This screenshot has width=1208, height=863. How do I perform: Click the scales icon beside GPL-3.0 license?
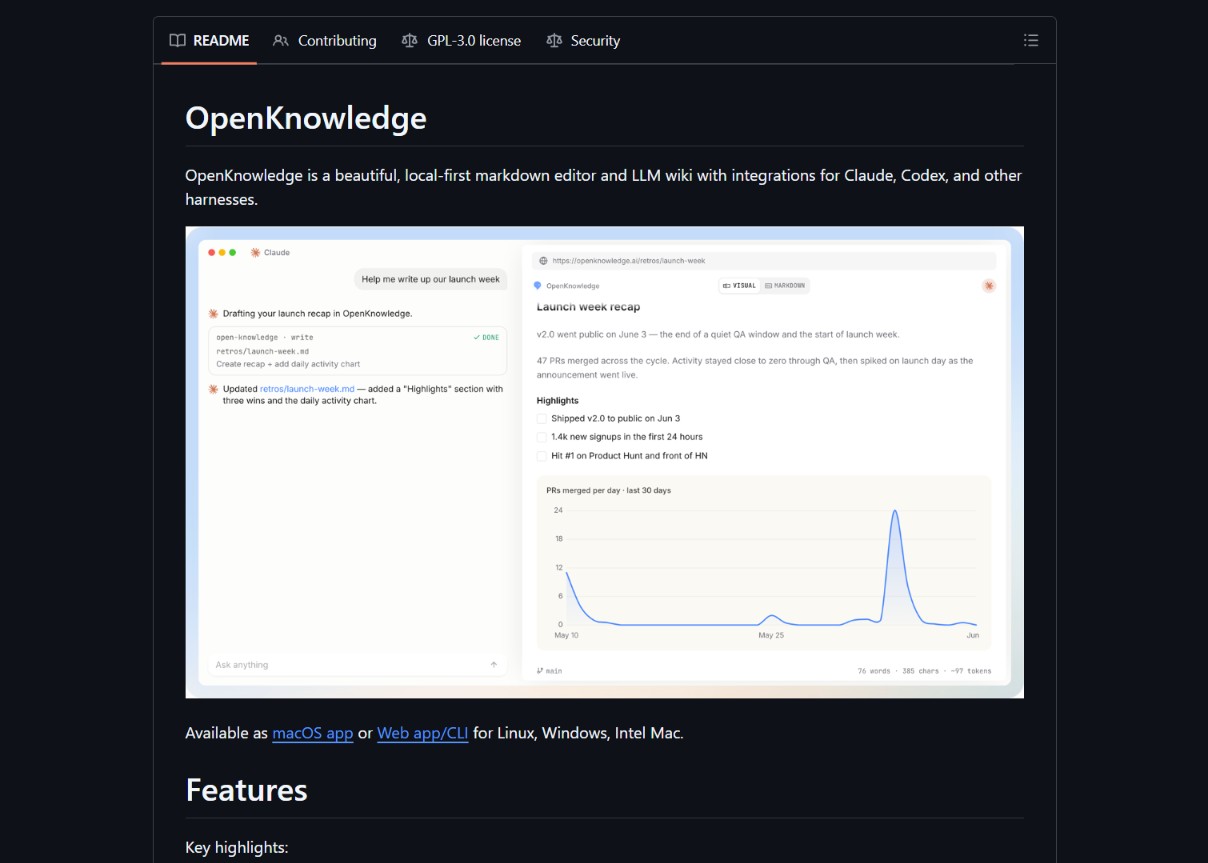tap(409, 41)
